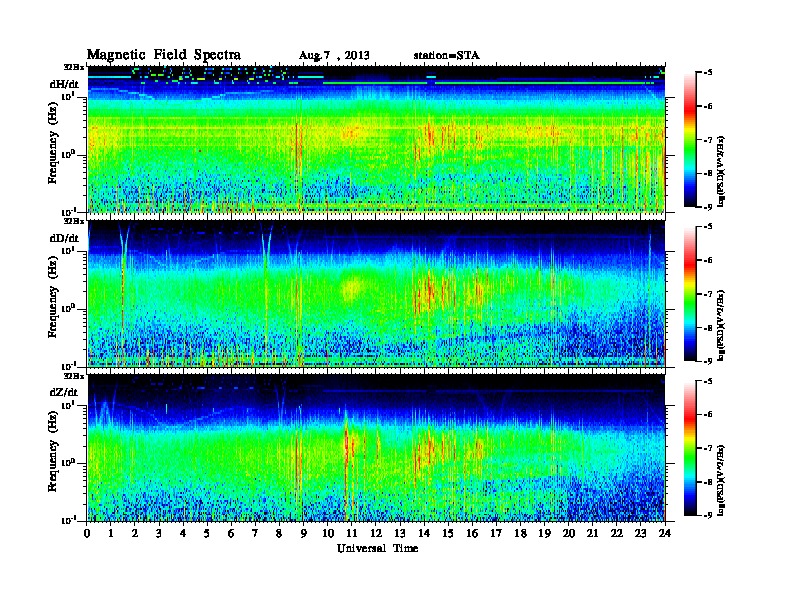Click the log(PSD) label beside the dH/dt color bar

pos(721,171)
